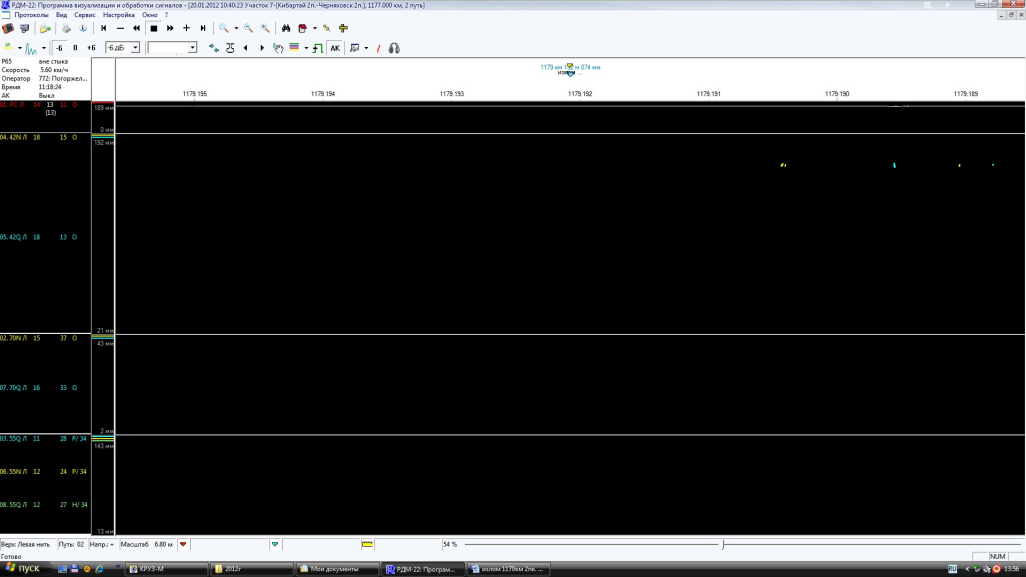Select channel row 01. РС Л

[x=45, y=105]
